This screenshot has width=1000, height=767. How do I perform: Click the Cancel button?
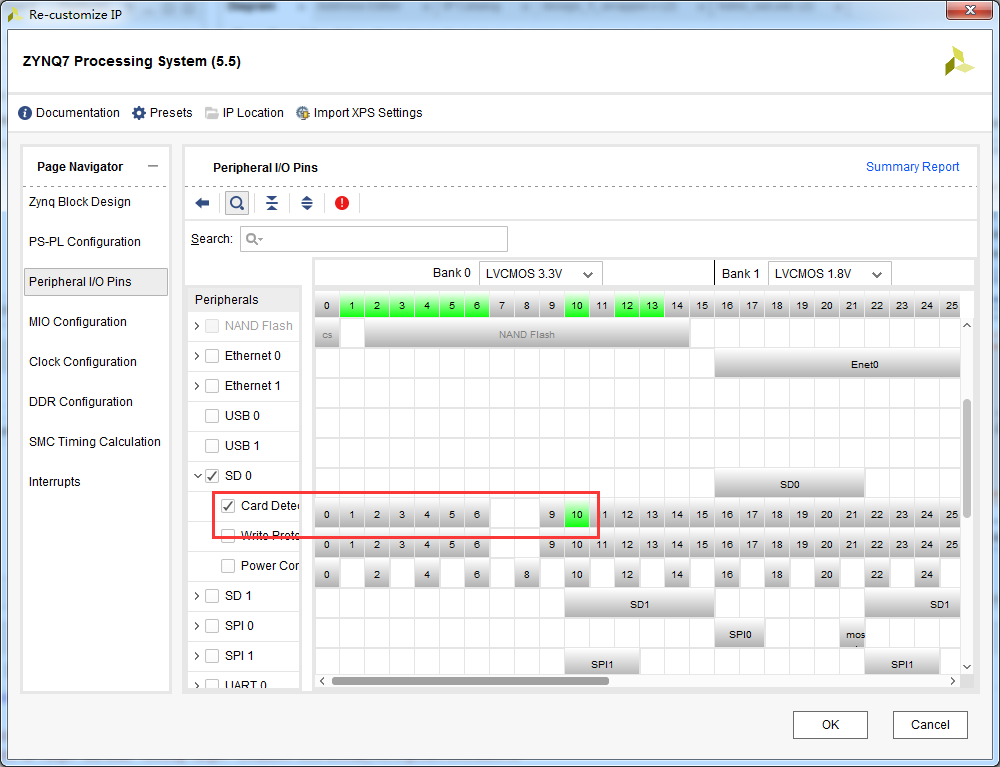(x=930, y=724)
